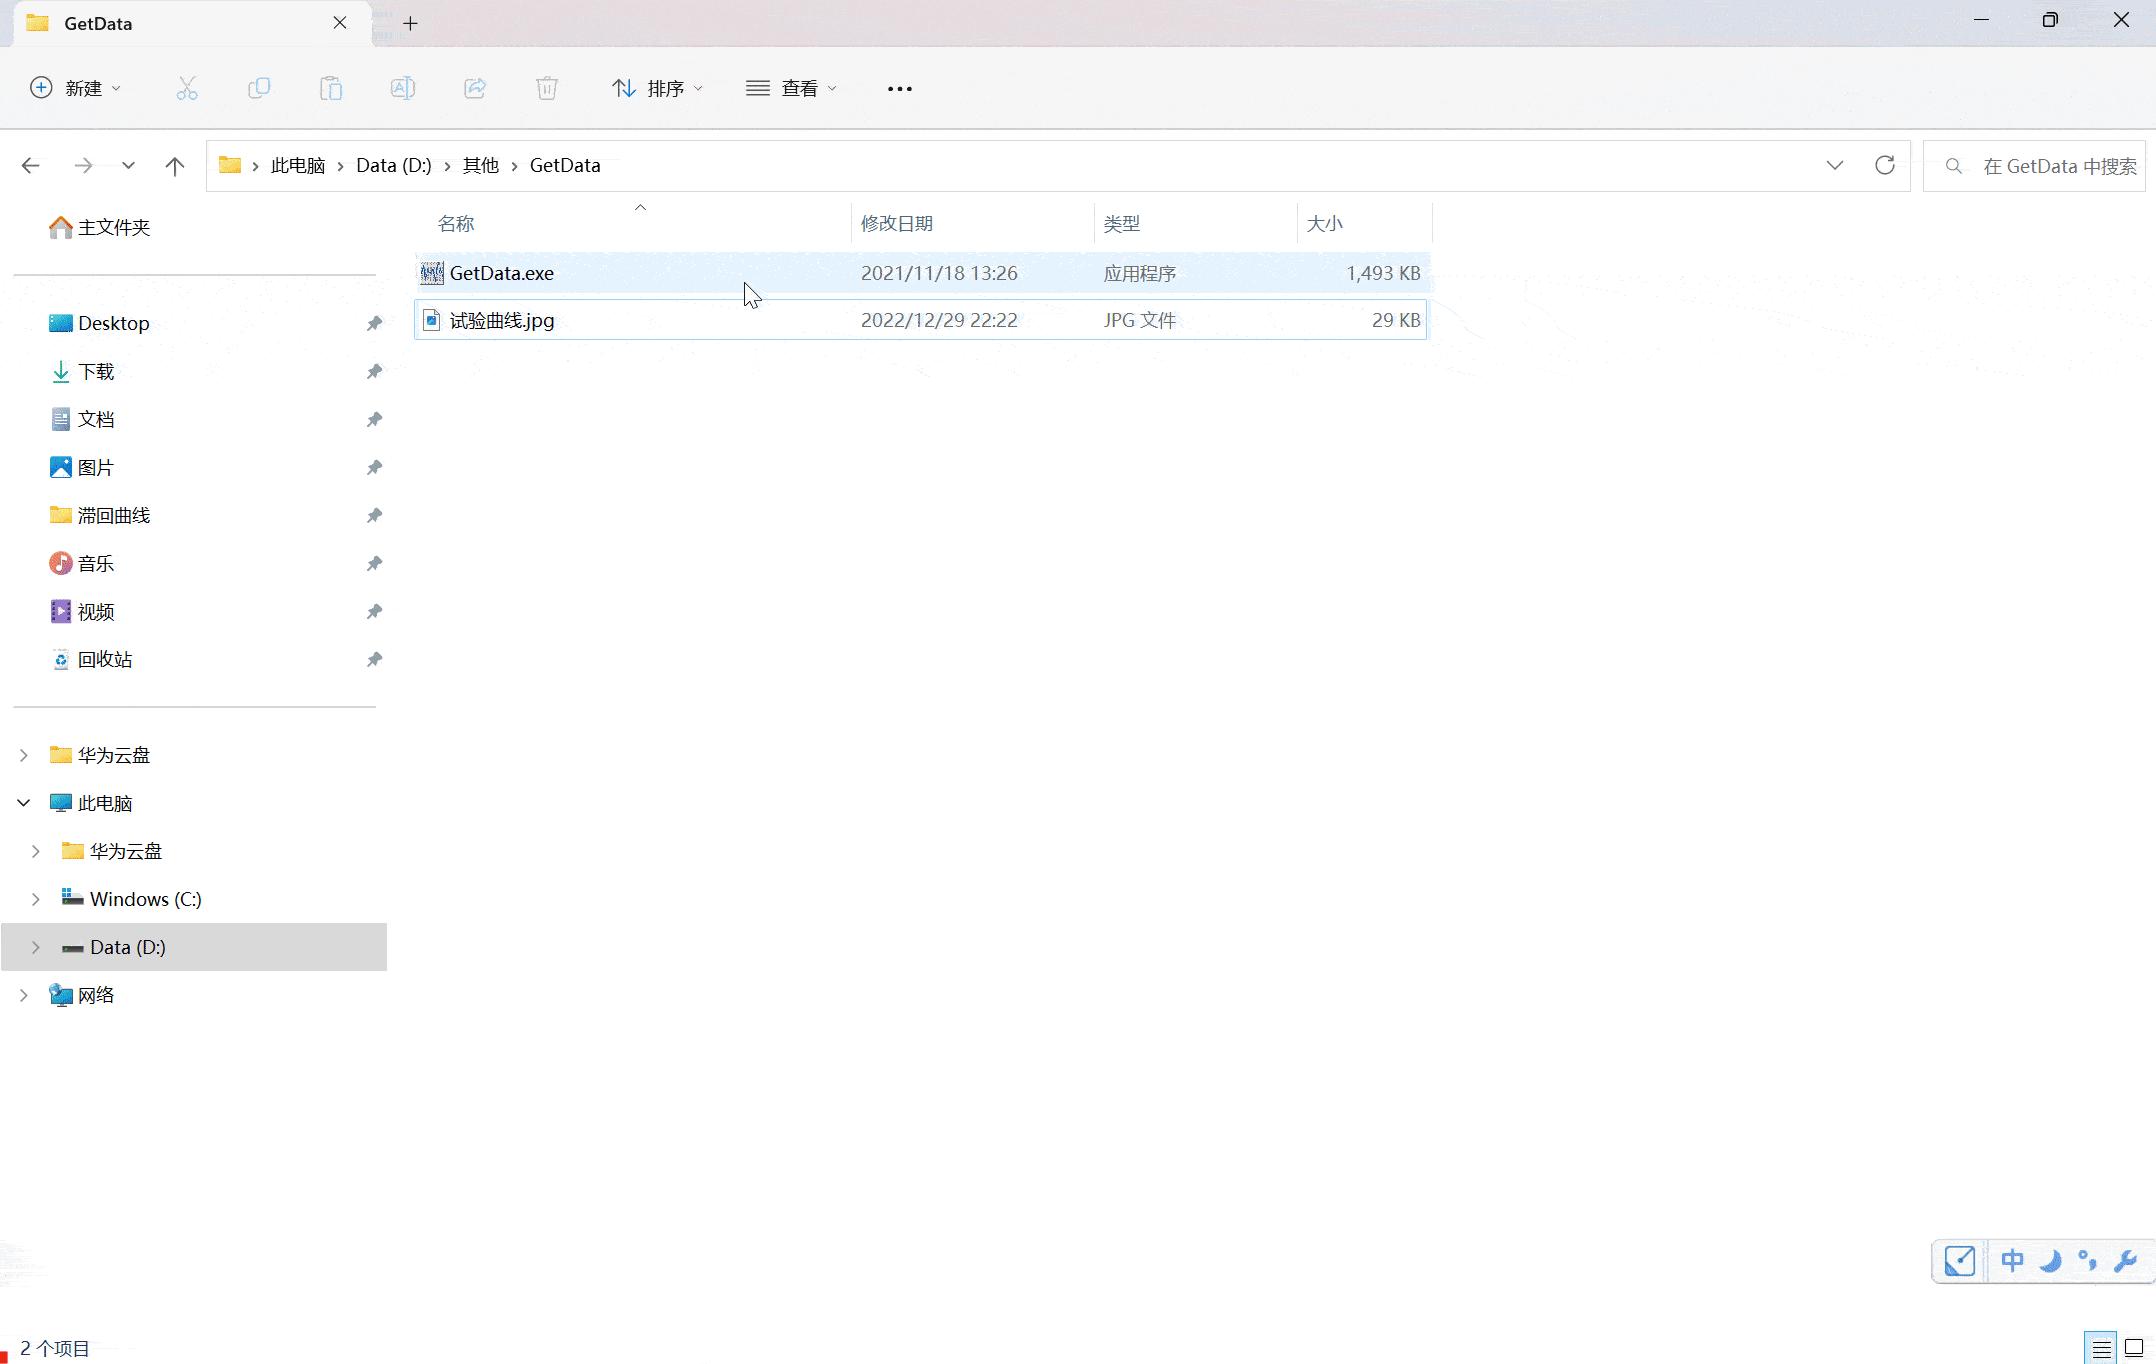Toggle Chinese/English input with the 中 icon
The width and height of the screenshot is (2156, 1364).
[x=2012, y=1261]
